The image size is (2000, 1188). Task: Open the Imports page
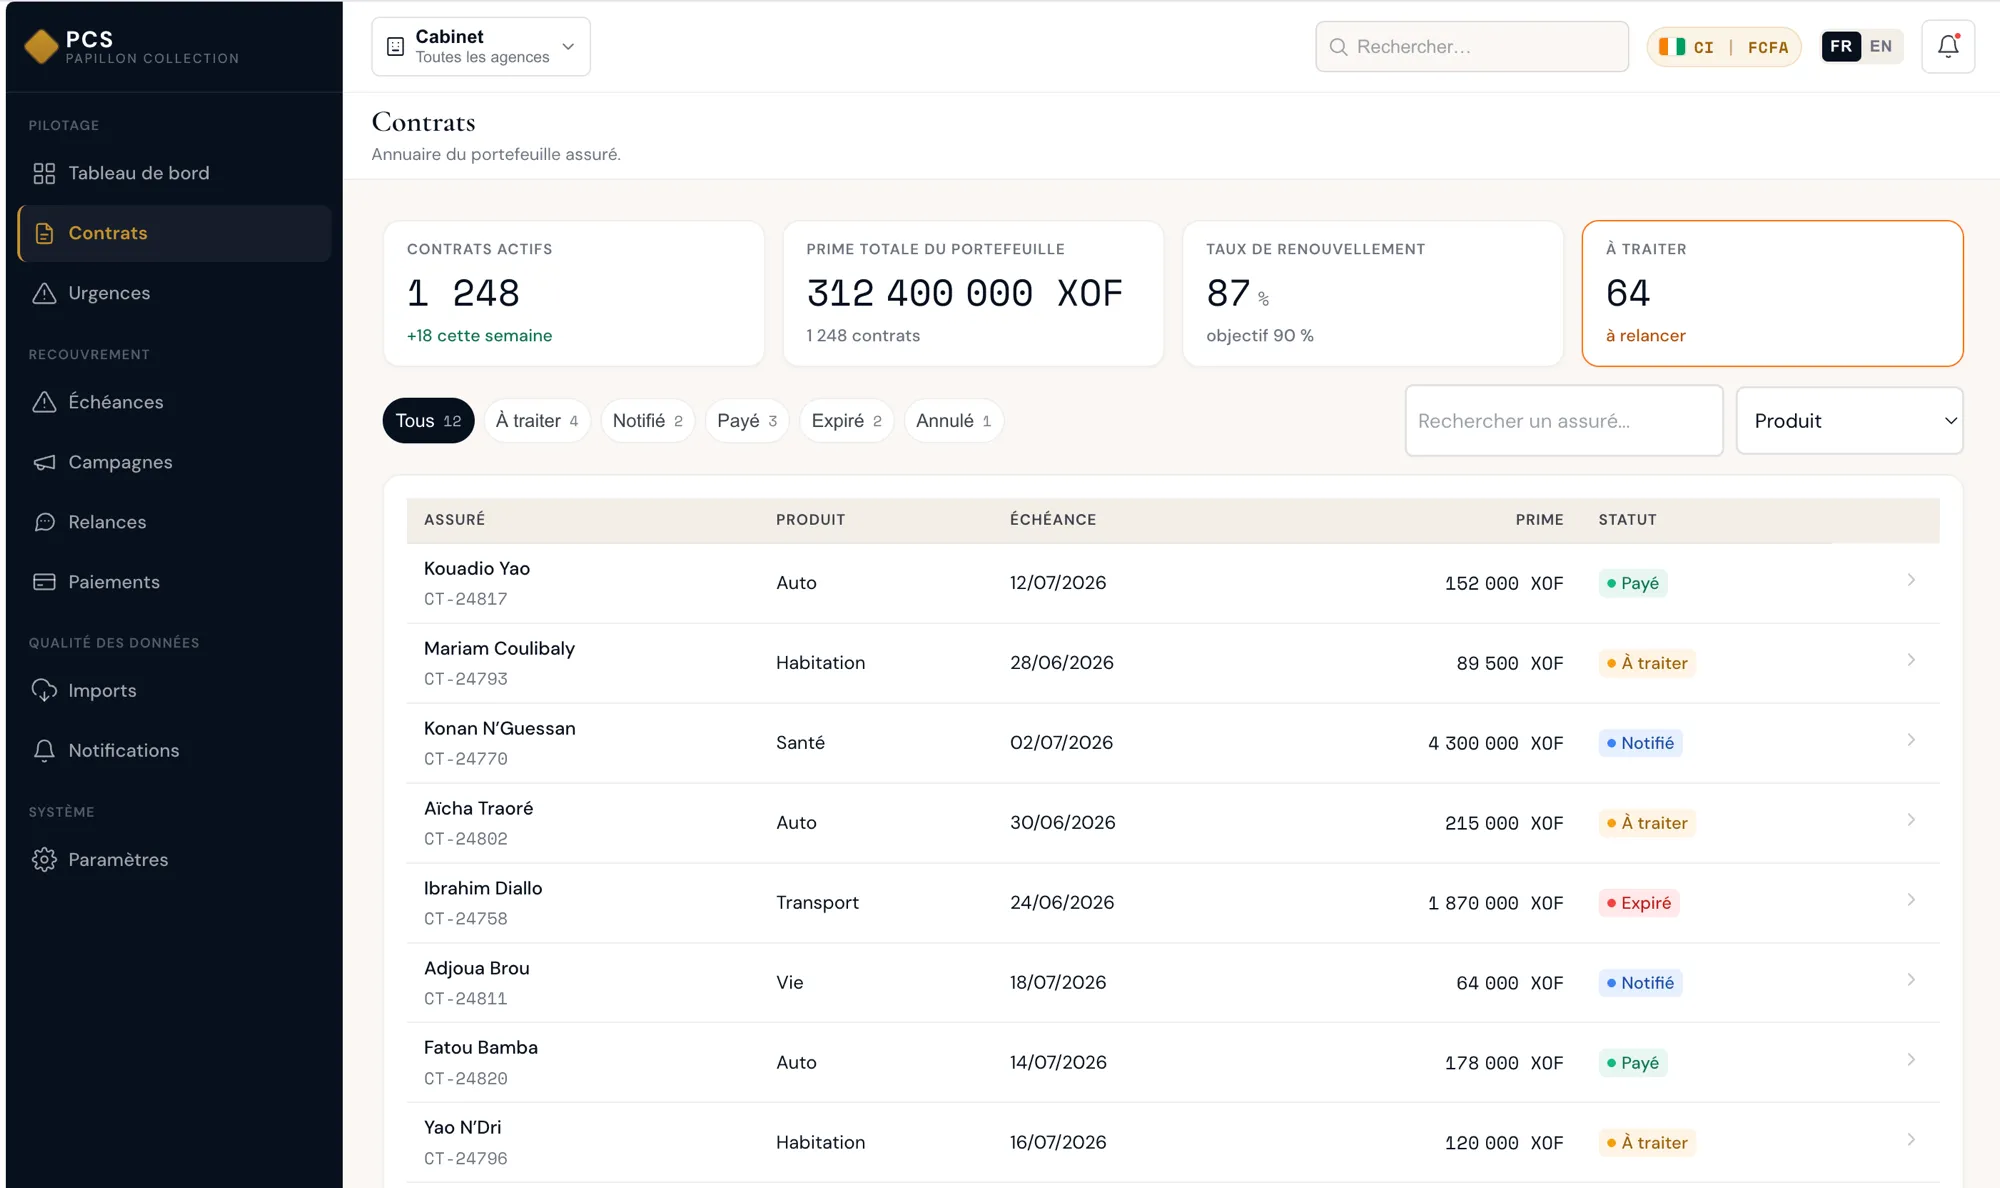174,691
